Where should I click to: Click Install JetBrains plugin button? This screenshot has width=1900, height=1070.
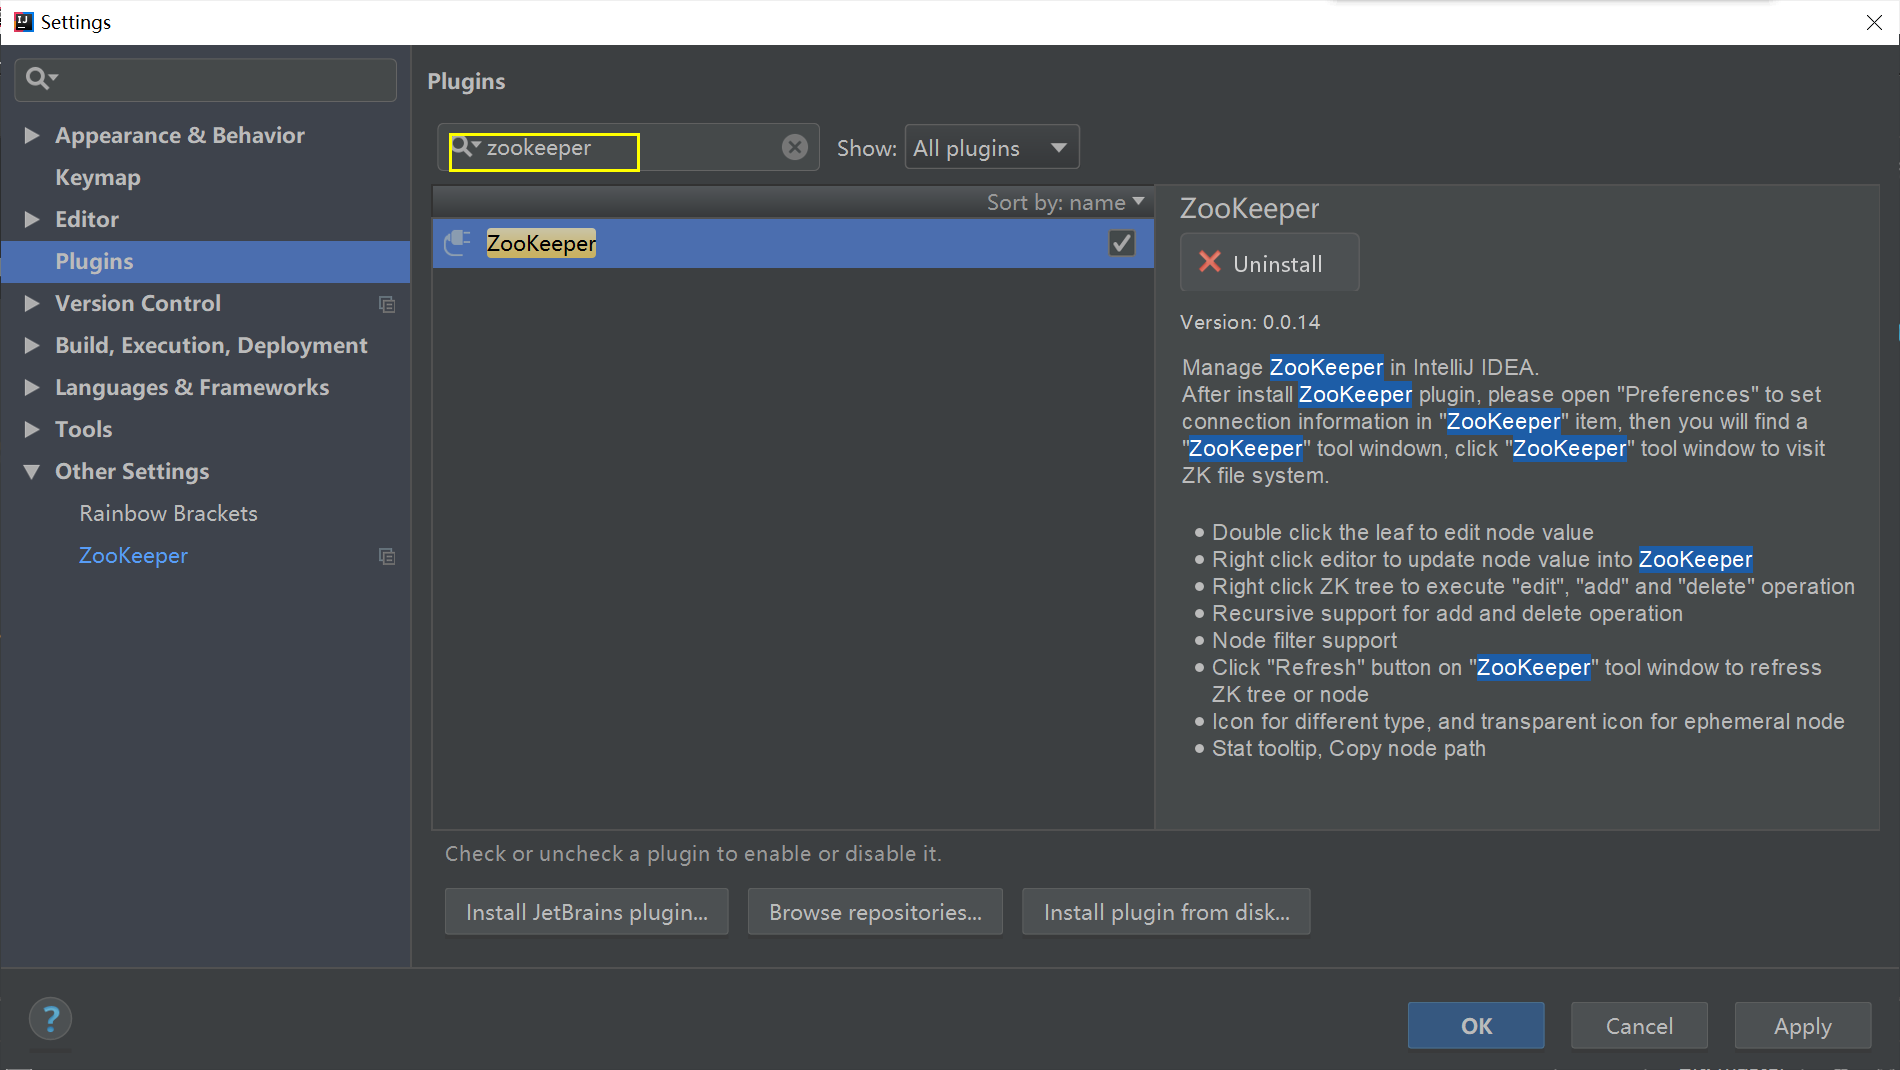coord(587,912)
